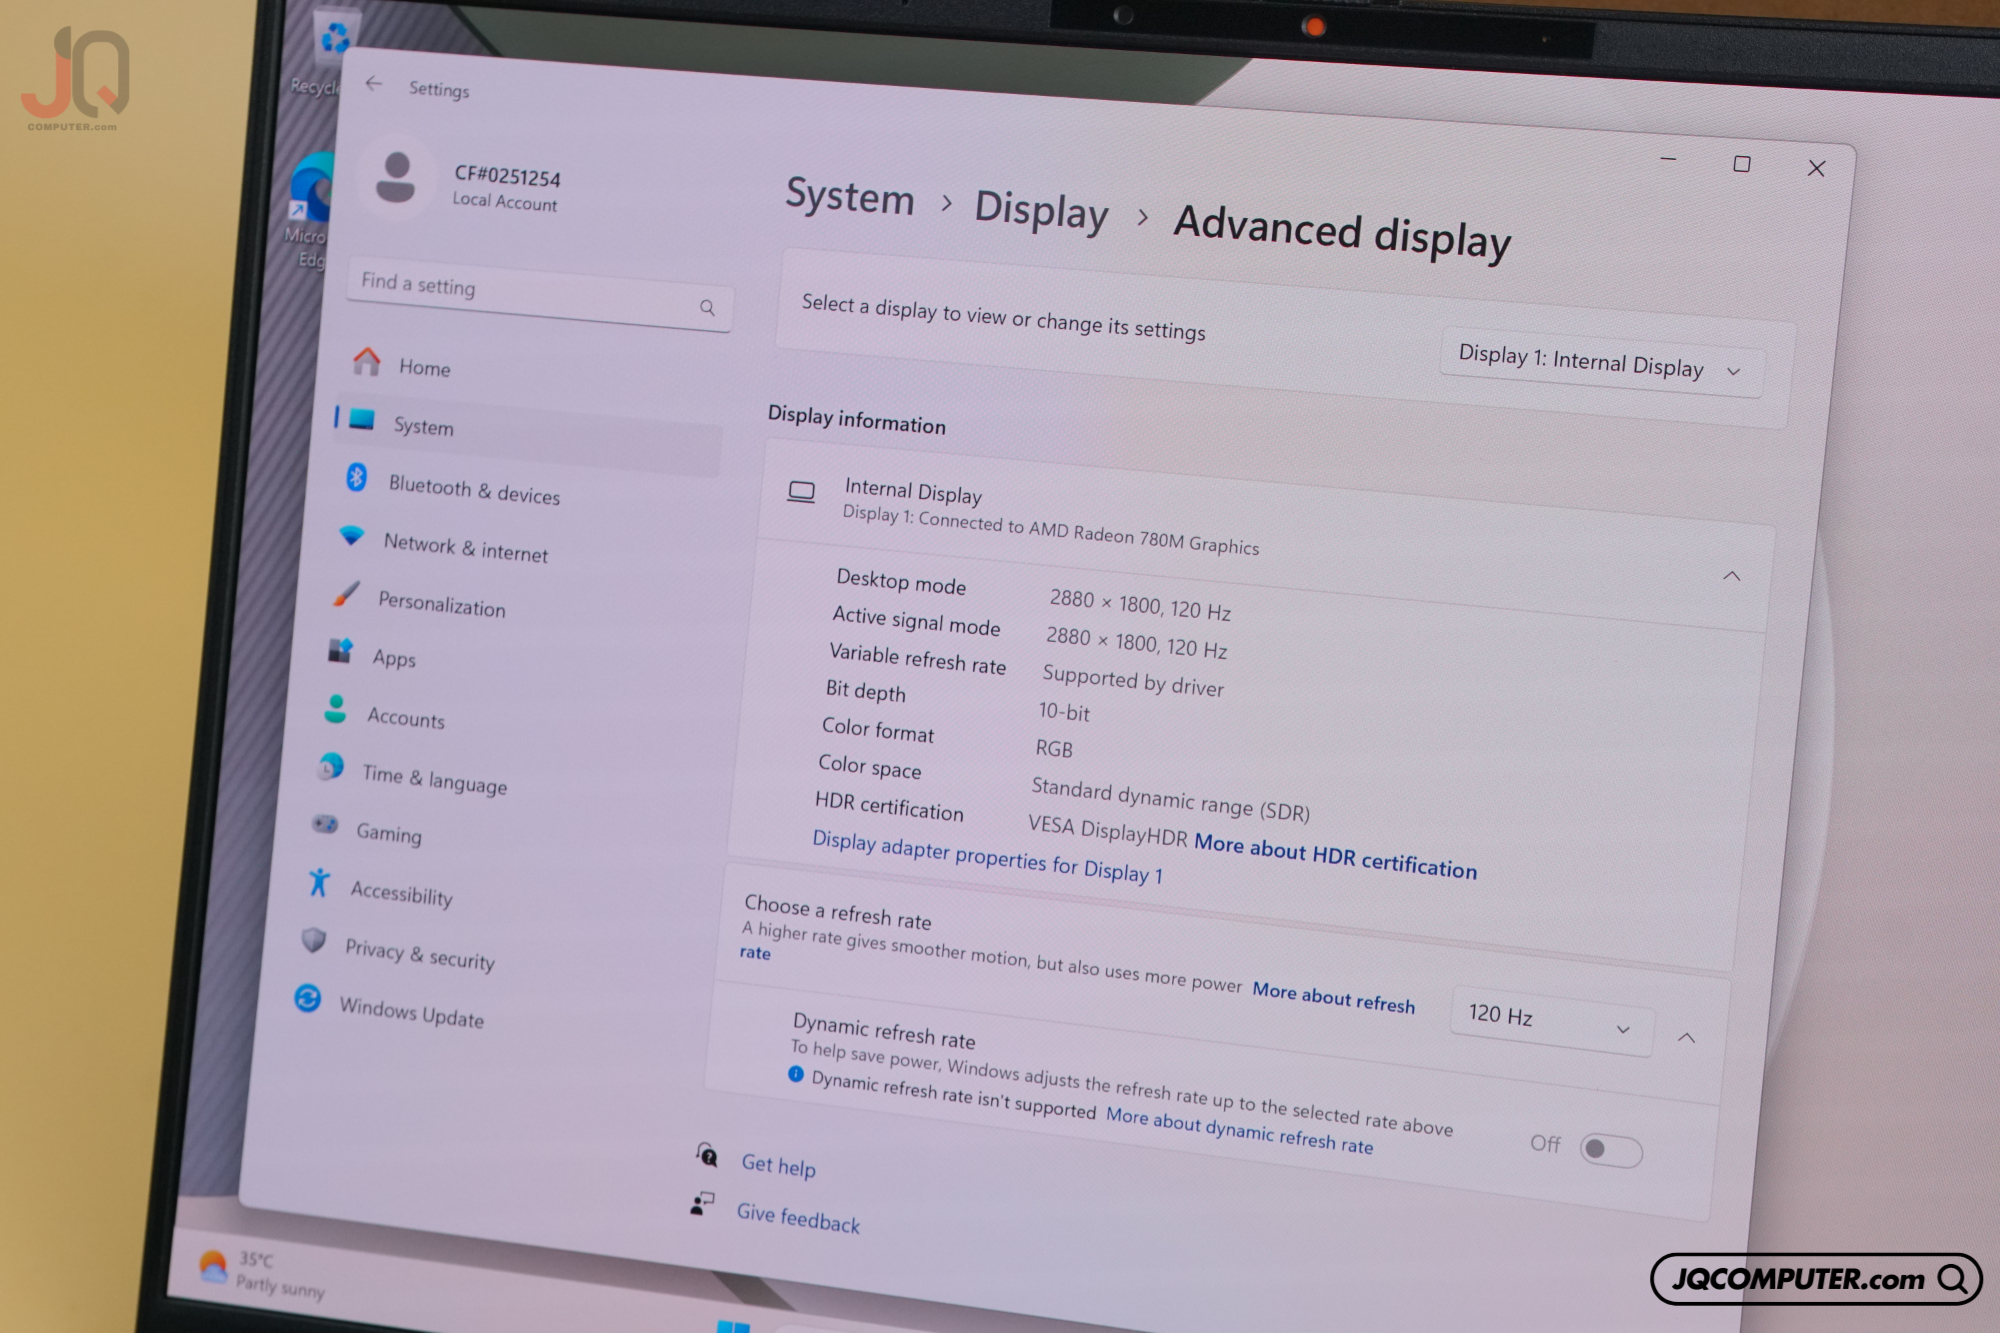The height and width of the screenshot is (1333, 2000).
Task: Open More about HDR certification link
Action: pyautogui.click(x=1336, y=856)
